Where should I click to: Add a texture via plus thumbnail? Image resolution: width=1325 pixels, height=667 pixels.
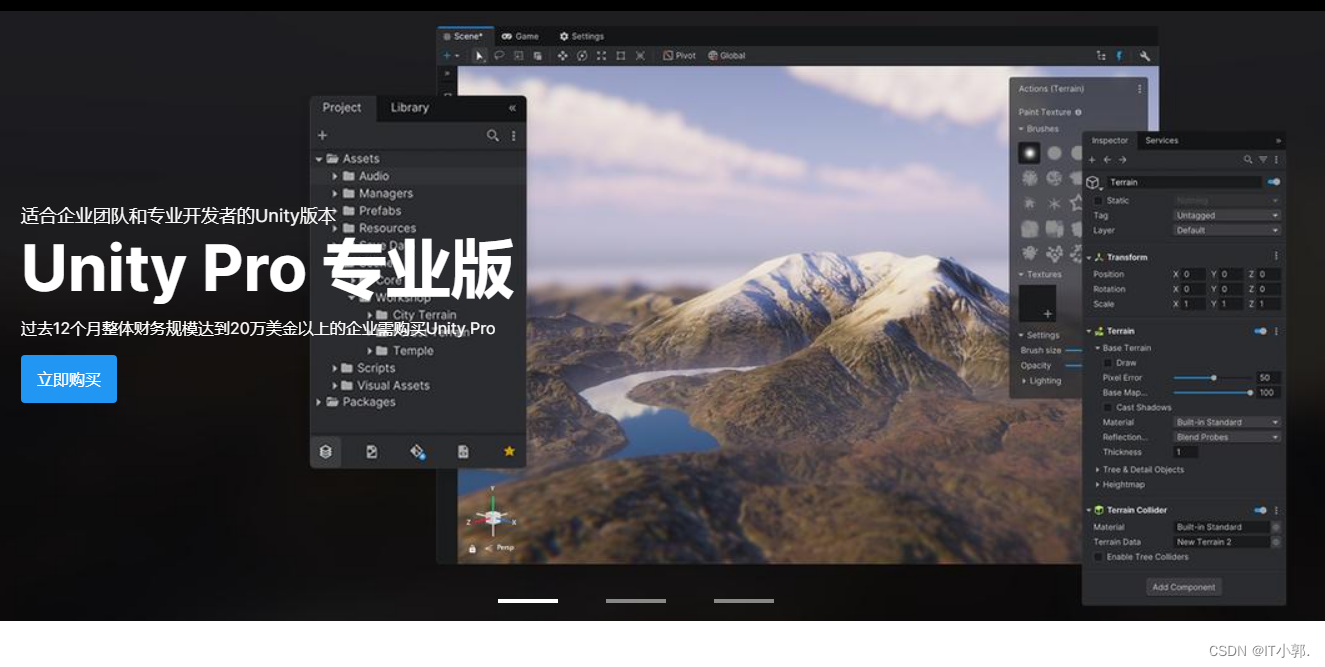point(1037,303)
